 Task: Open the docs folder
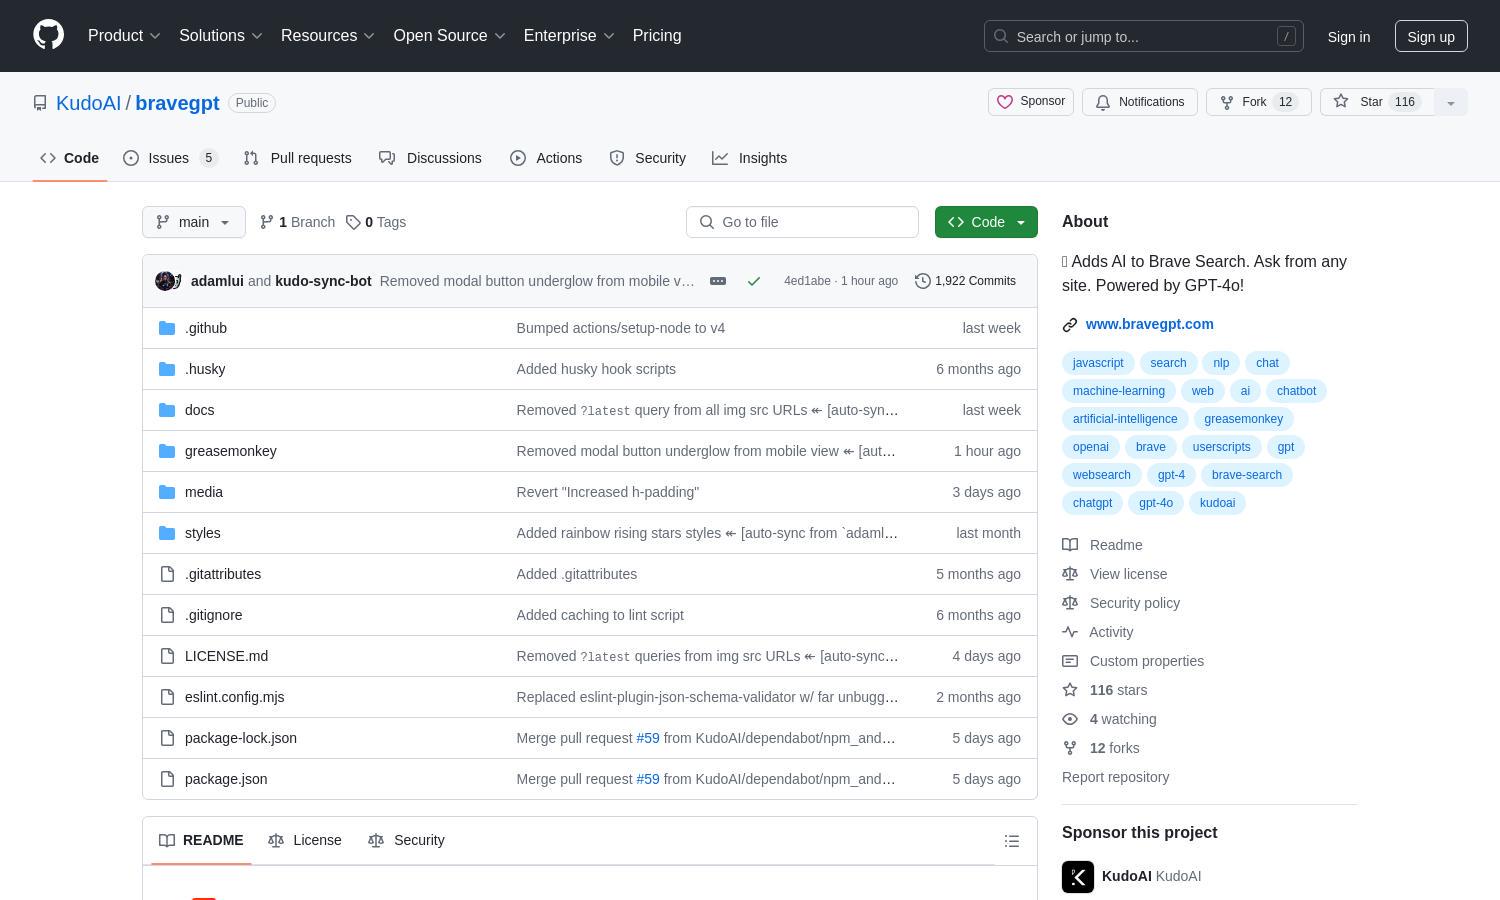[199, 410]
